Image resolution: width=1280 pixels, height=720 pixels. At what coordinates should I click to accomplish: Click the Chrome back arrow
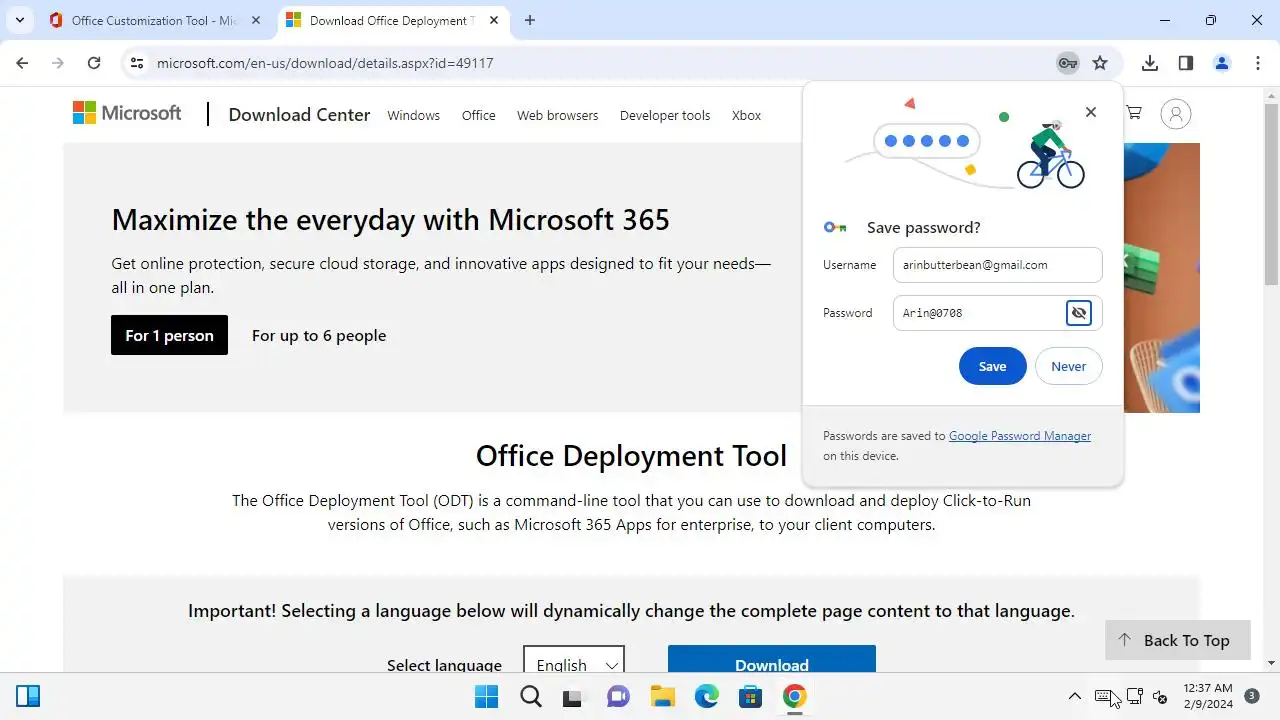(22, 63)
